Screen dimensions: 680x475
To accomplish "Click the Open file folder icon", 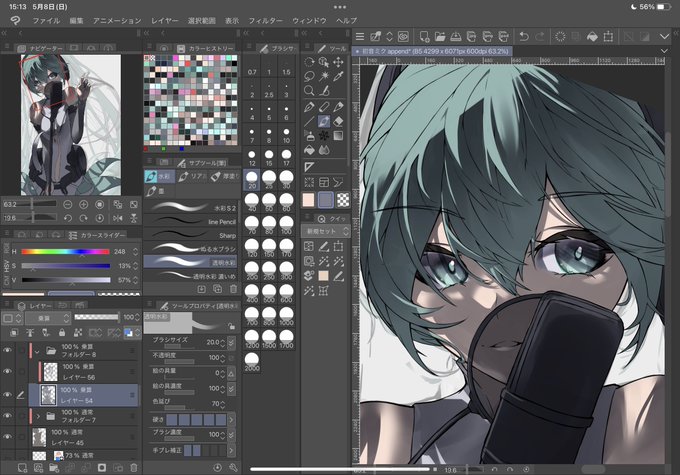I will tap(440, 36).
